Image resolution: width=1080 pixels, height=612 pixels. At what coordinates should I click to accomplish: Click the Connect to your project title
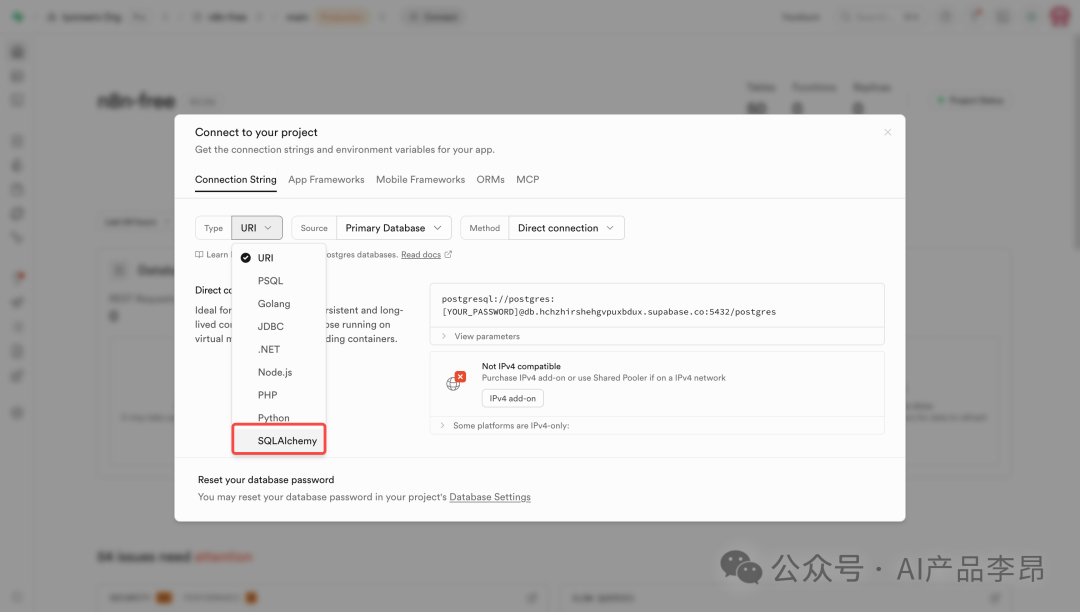pos(256,132)
